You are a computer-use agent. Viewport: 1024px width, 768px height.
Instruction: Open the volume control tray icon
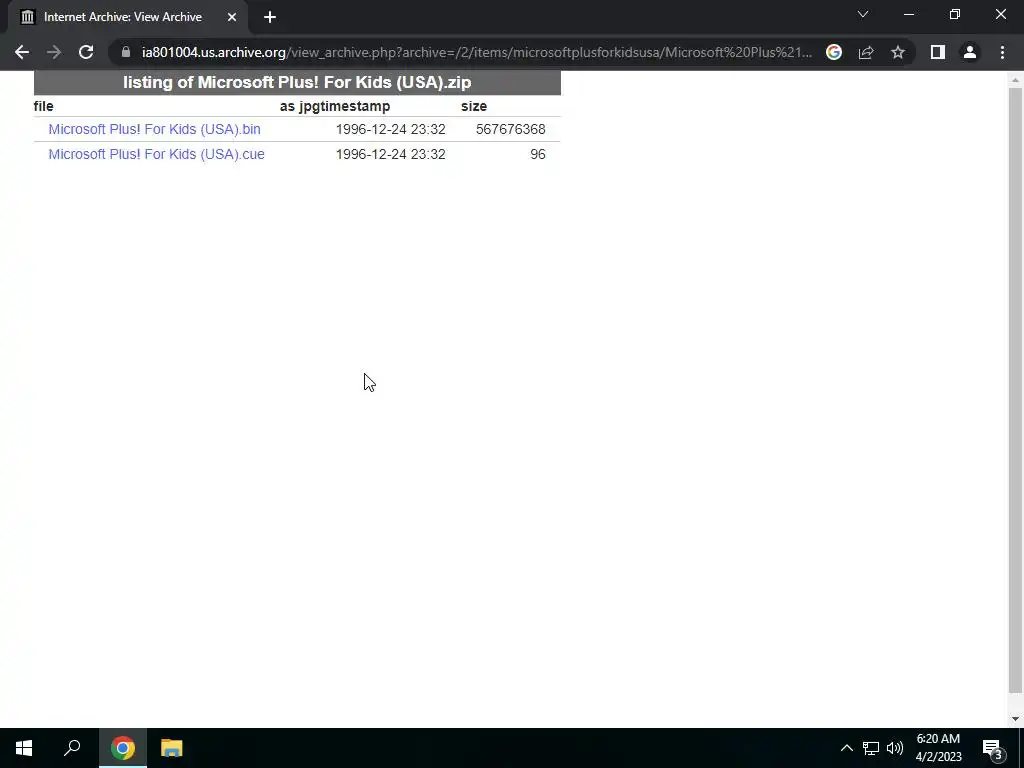[x=895, y=748]
